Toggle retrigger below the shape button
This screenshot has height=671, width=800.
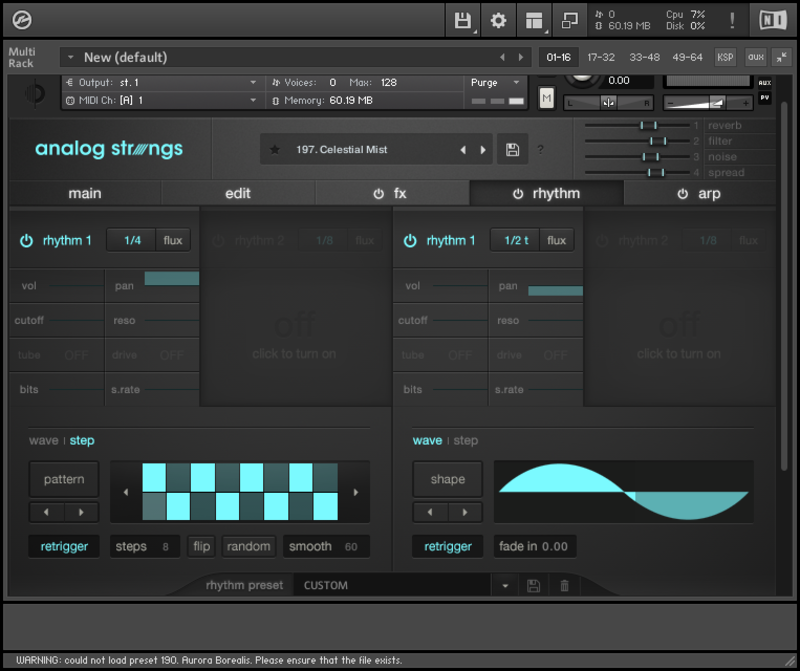(448, 546)
